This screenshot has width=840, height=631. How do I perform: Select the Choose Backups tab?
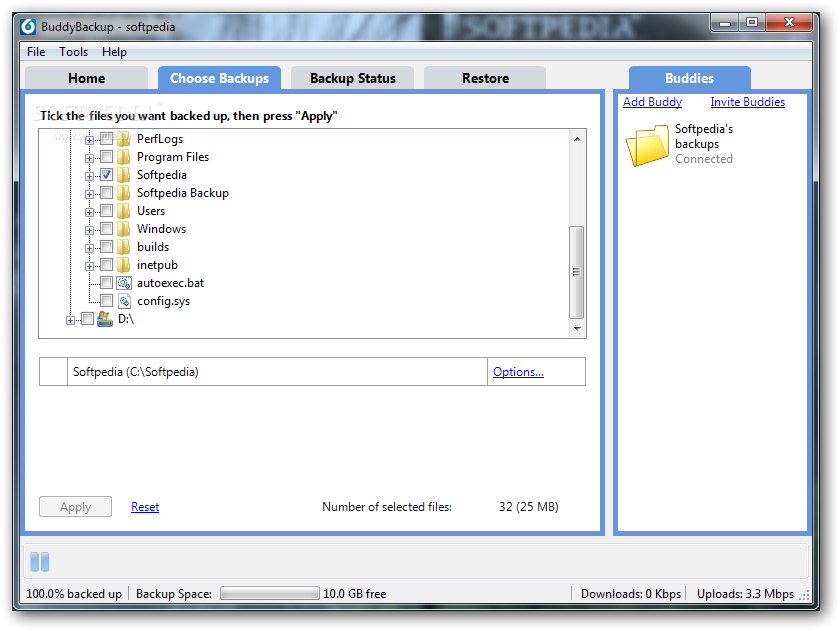point(219,78)
